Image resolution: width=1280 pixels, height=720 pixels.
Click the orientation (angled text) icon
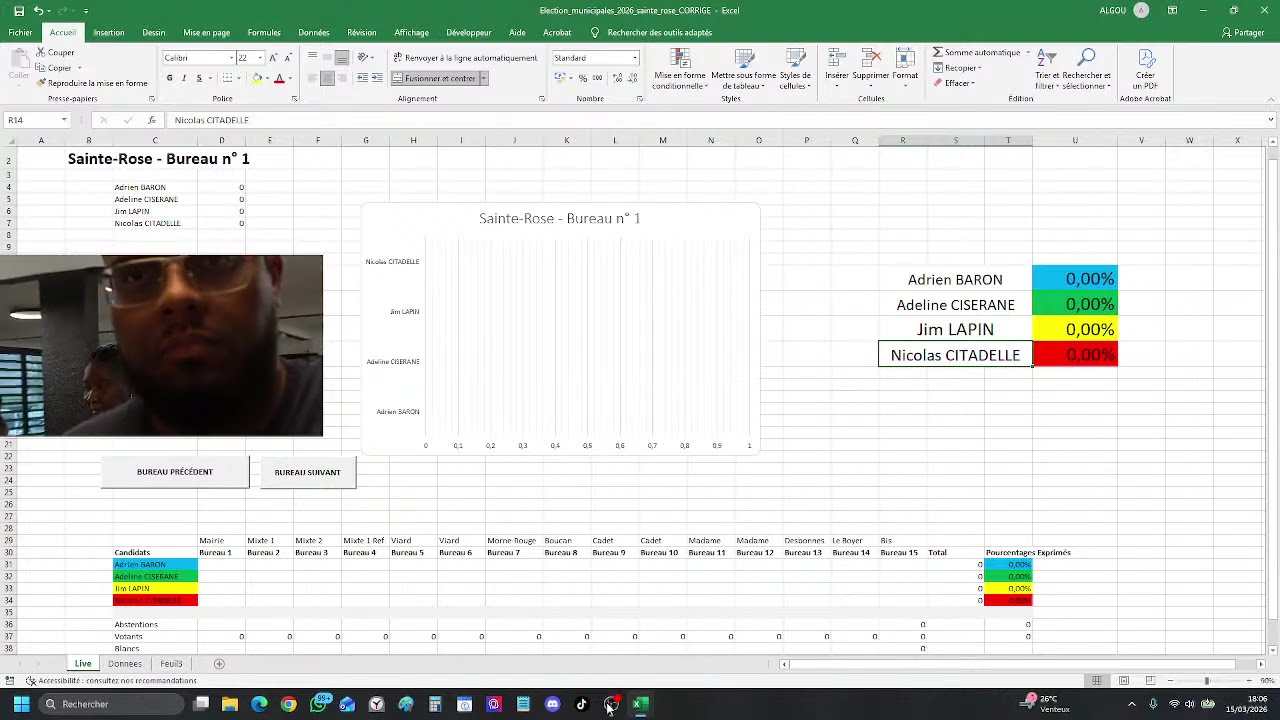364,58
